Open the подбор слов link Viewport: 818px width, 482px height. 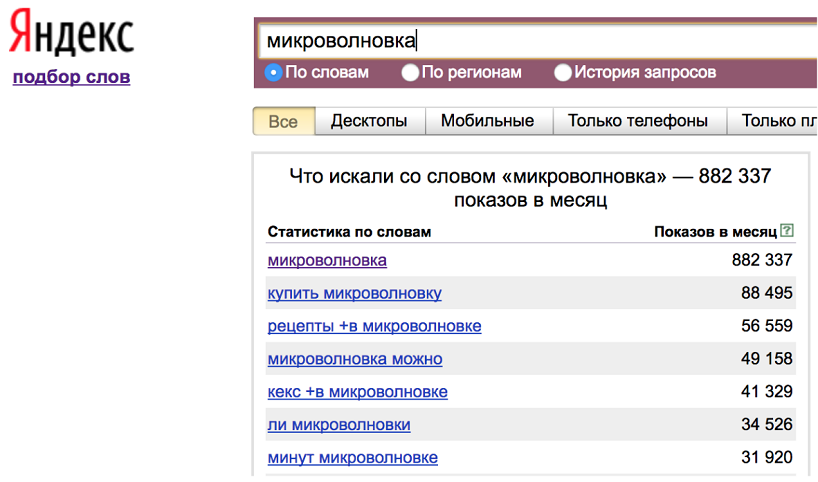(x=71, y=77)
